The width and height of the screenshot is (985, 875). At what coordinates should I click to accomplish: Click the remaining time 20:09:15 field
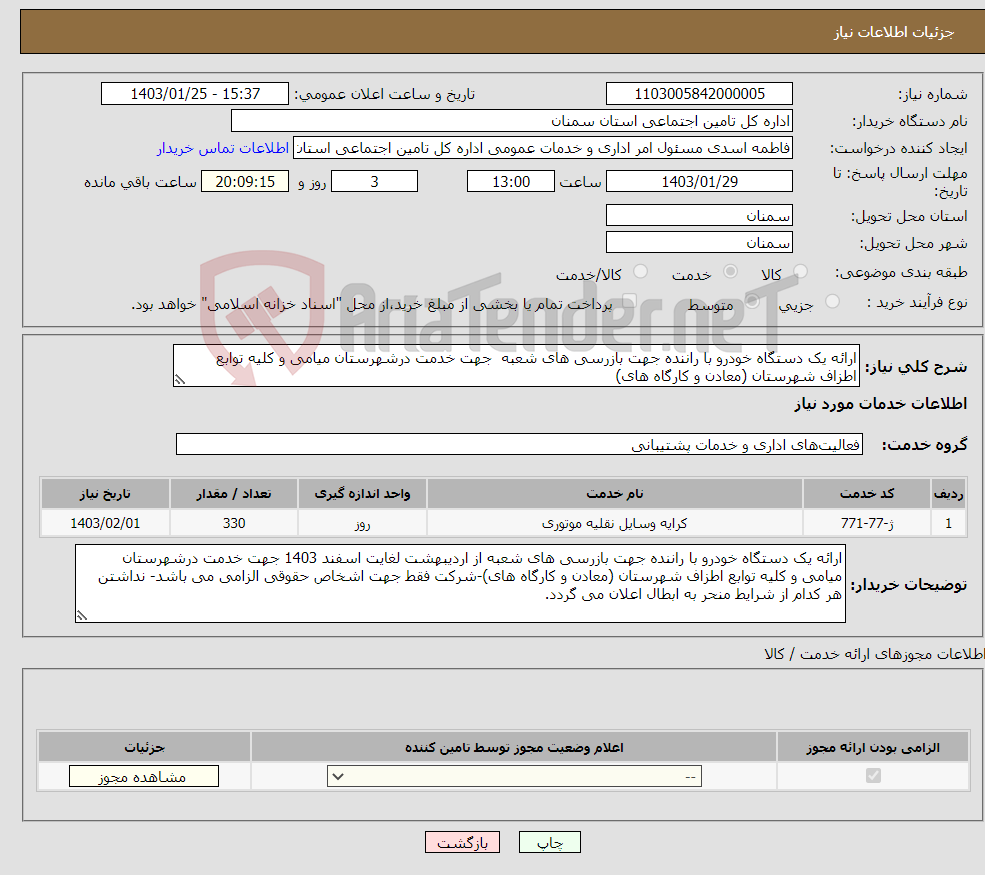245,182
